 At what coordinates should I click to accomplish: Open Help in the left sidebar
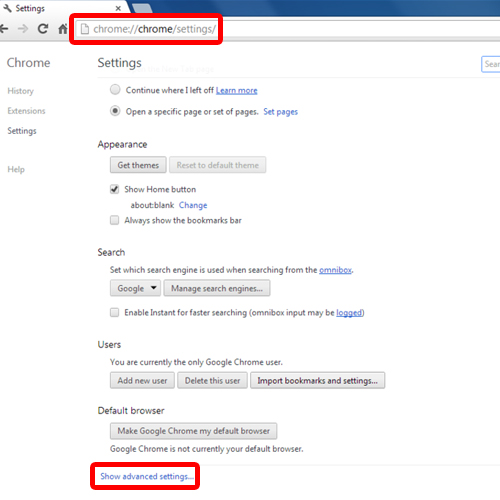click(x=16, y=169)
